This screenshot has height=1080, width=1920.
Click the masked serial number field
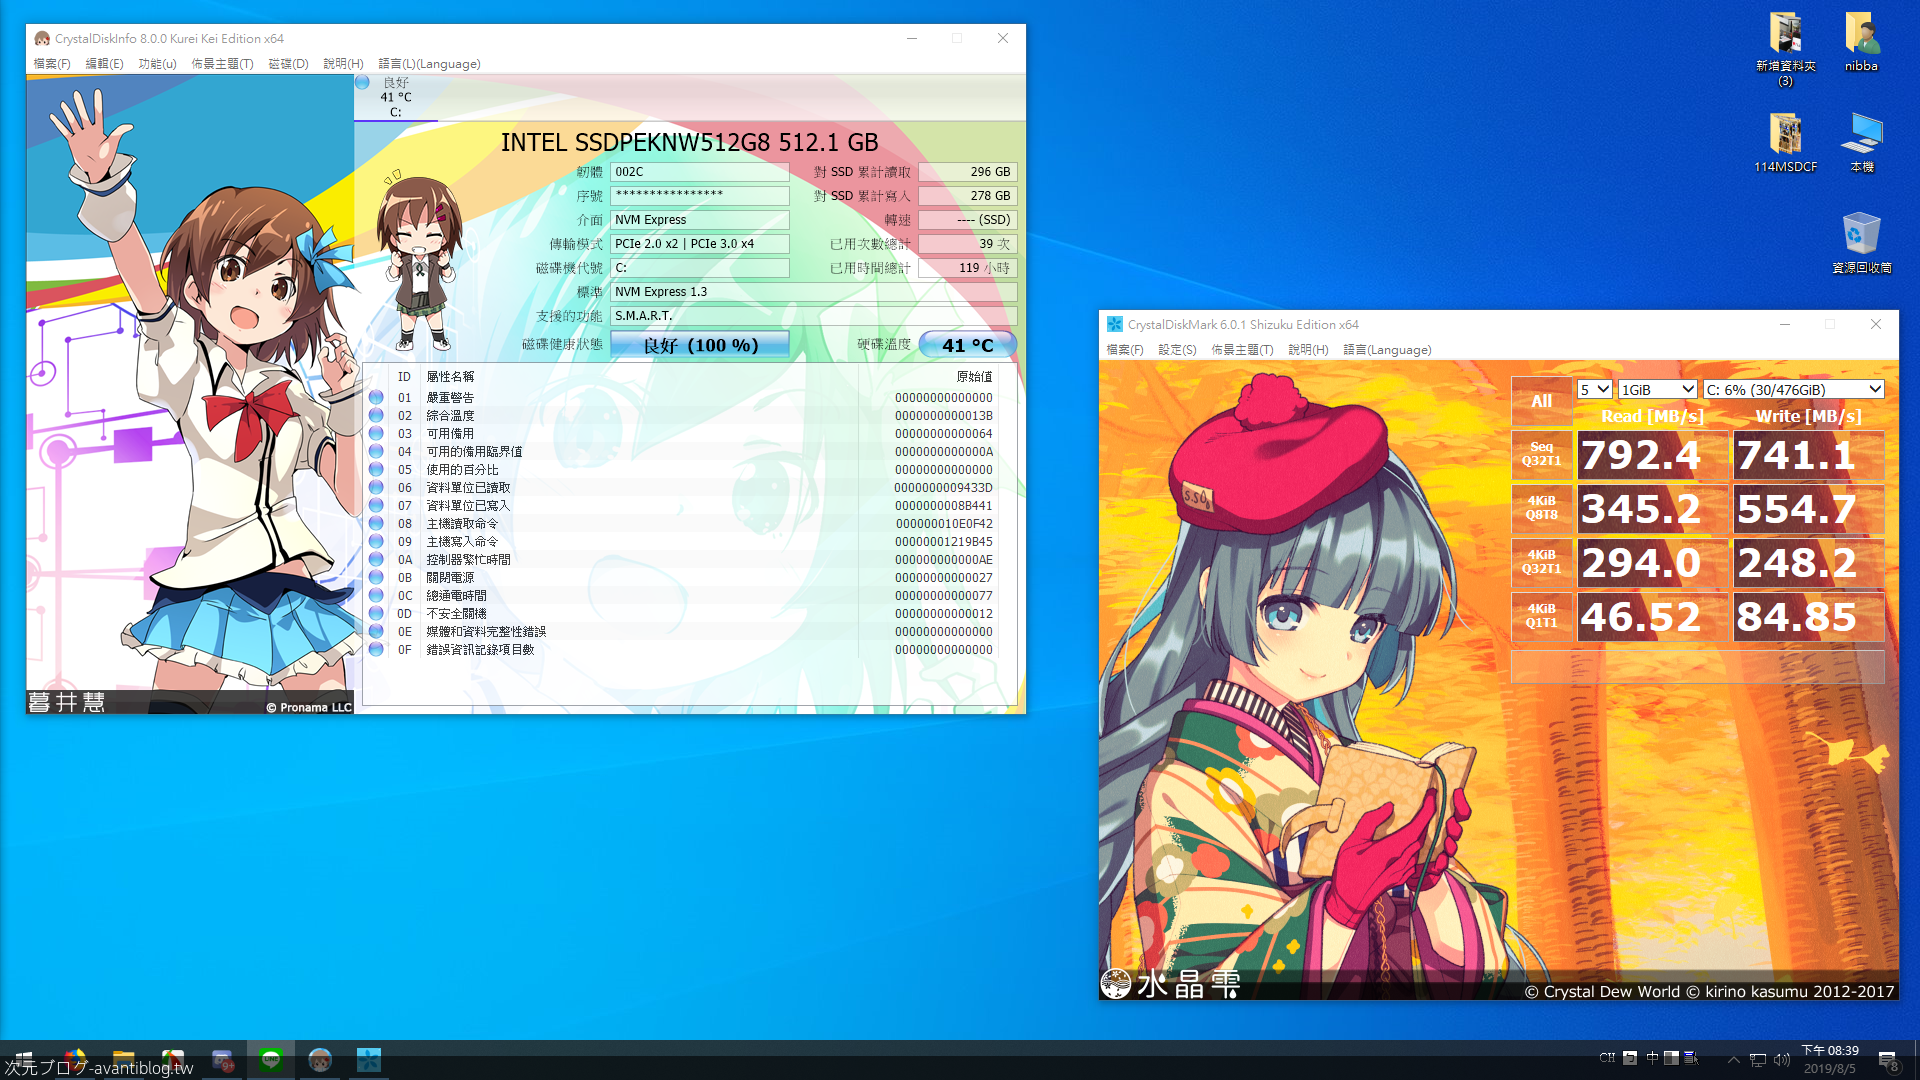click(700, 196)
